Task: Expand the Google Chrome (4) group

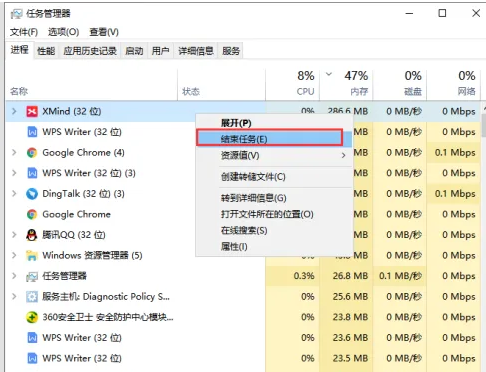Action: point(14,153)
